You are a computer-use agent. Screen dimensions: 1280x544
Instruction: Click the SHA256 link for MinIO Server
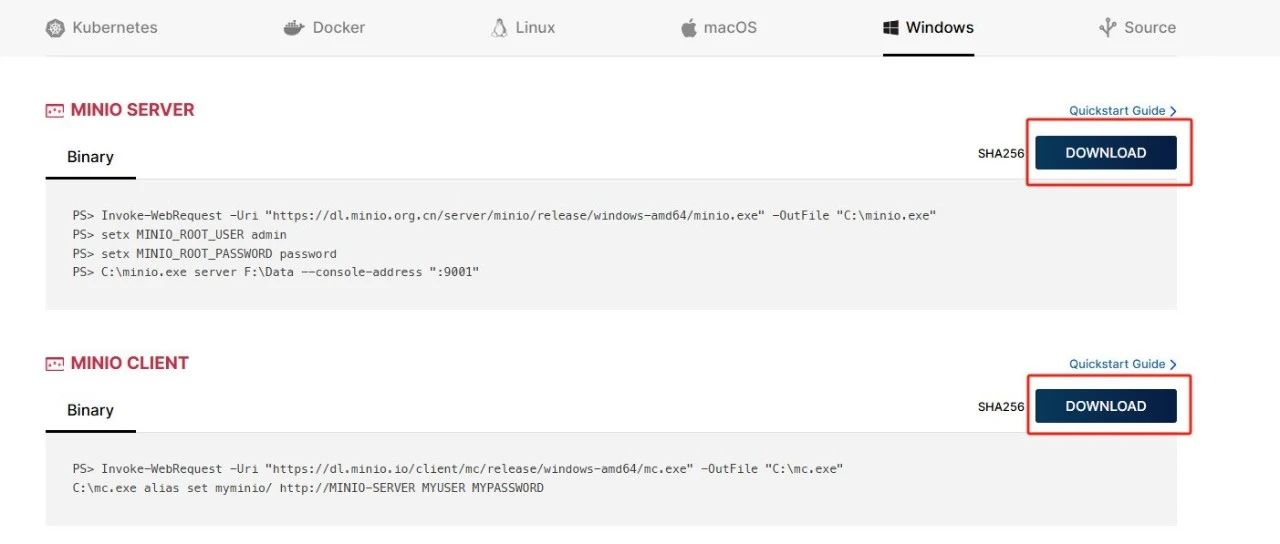click(1001, 154)
